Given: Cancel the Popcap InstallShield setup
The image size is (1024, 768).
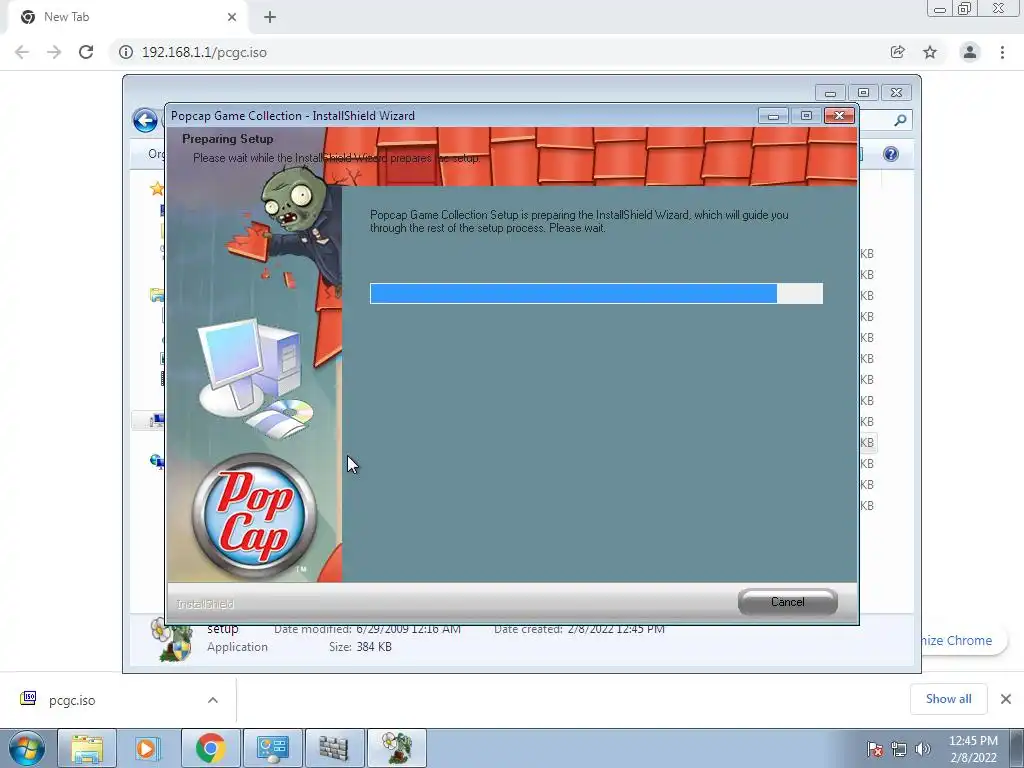Looking at the screenshot, I should click(788, 602).
